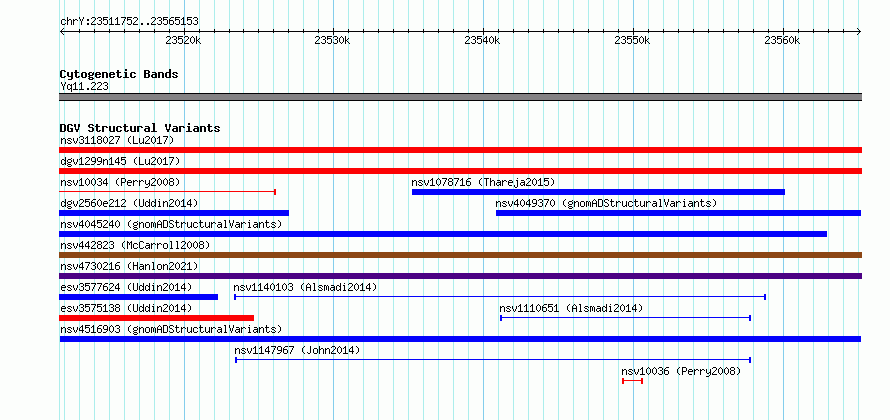Click the 23550k ruler position label
The width and height of the screenshot is (890, 420).
(x=632, y=40)
